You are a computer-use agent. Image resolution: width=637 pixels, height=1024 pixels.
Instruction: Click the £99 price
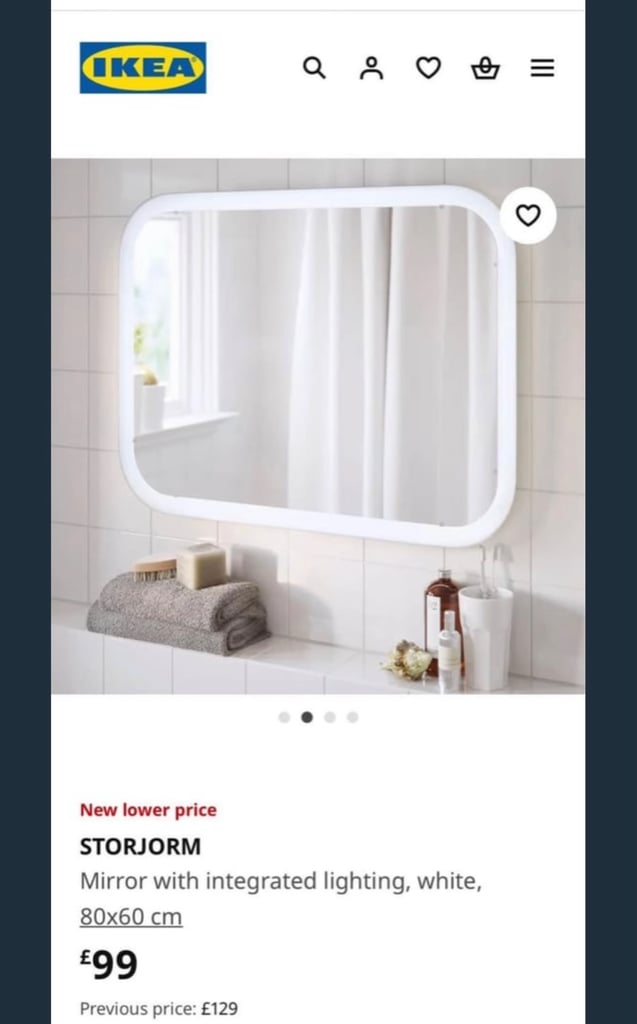(109, 964)
